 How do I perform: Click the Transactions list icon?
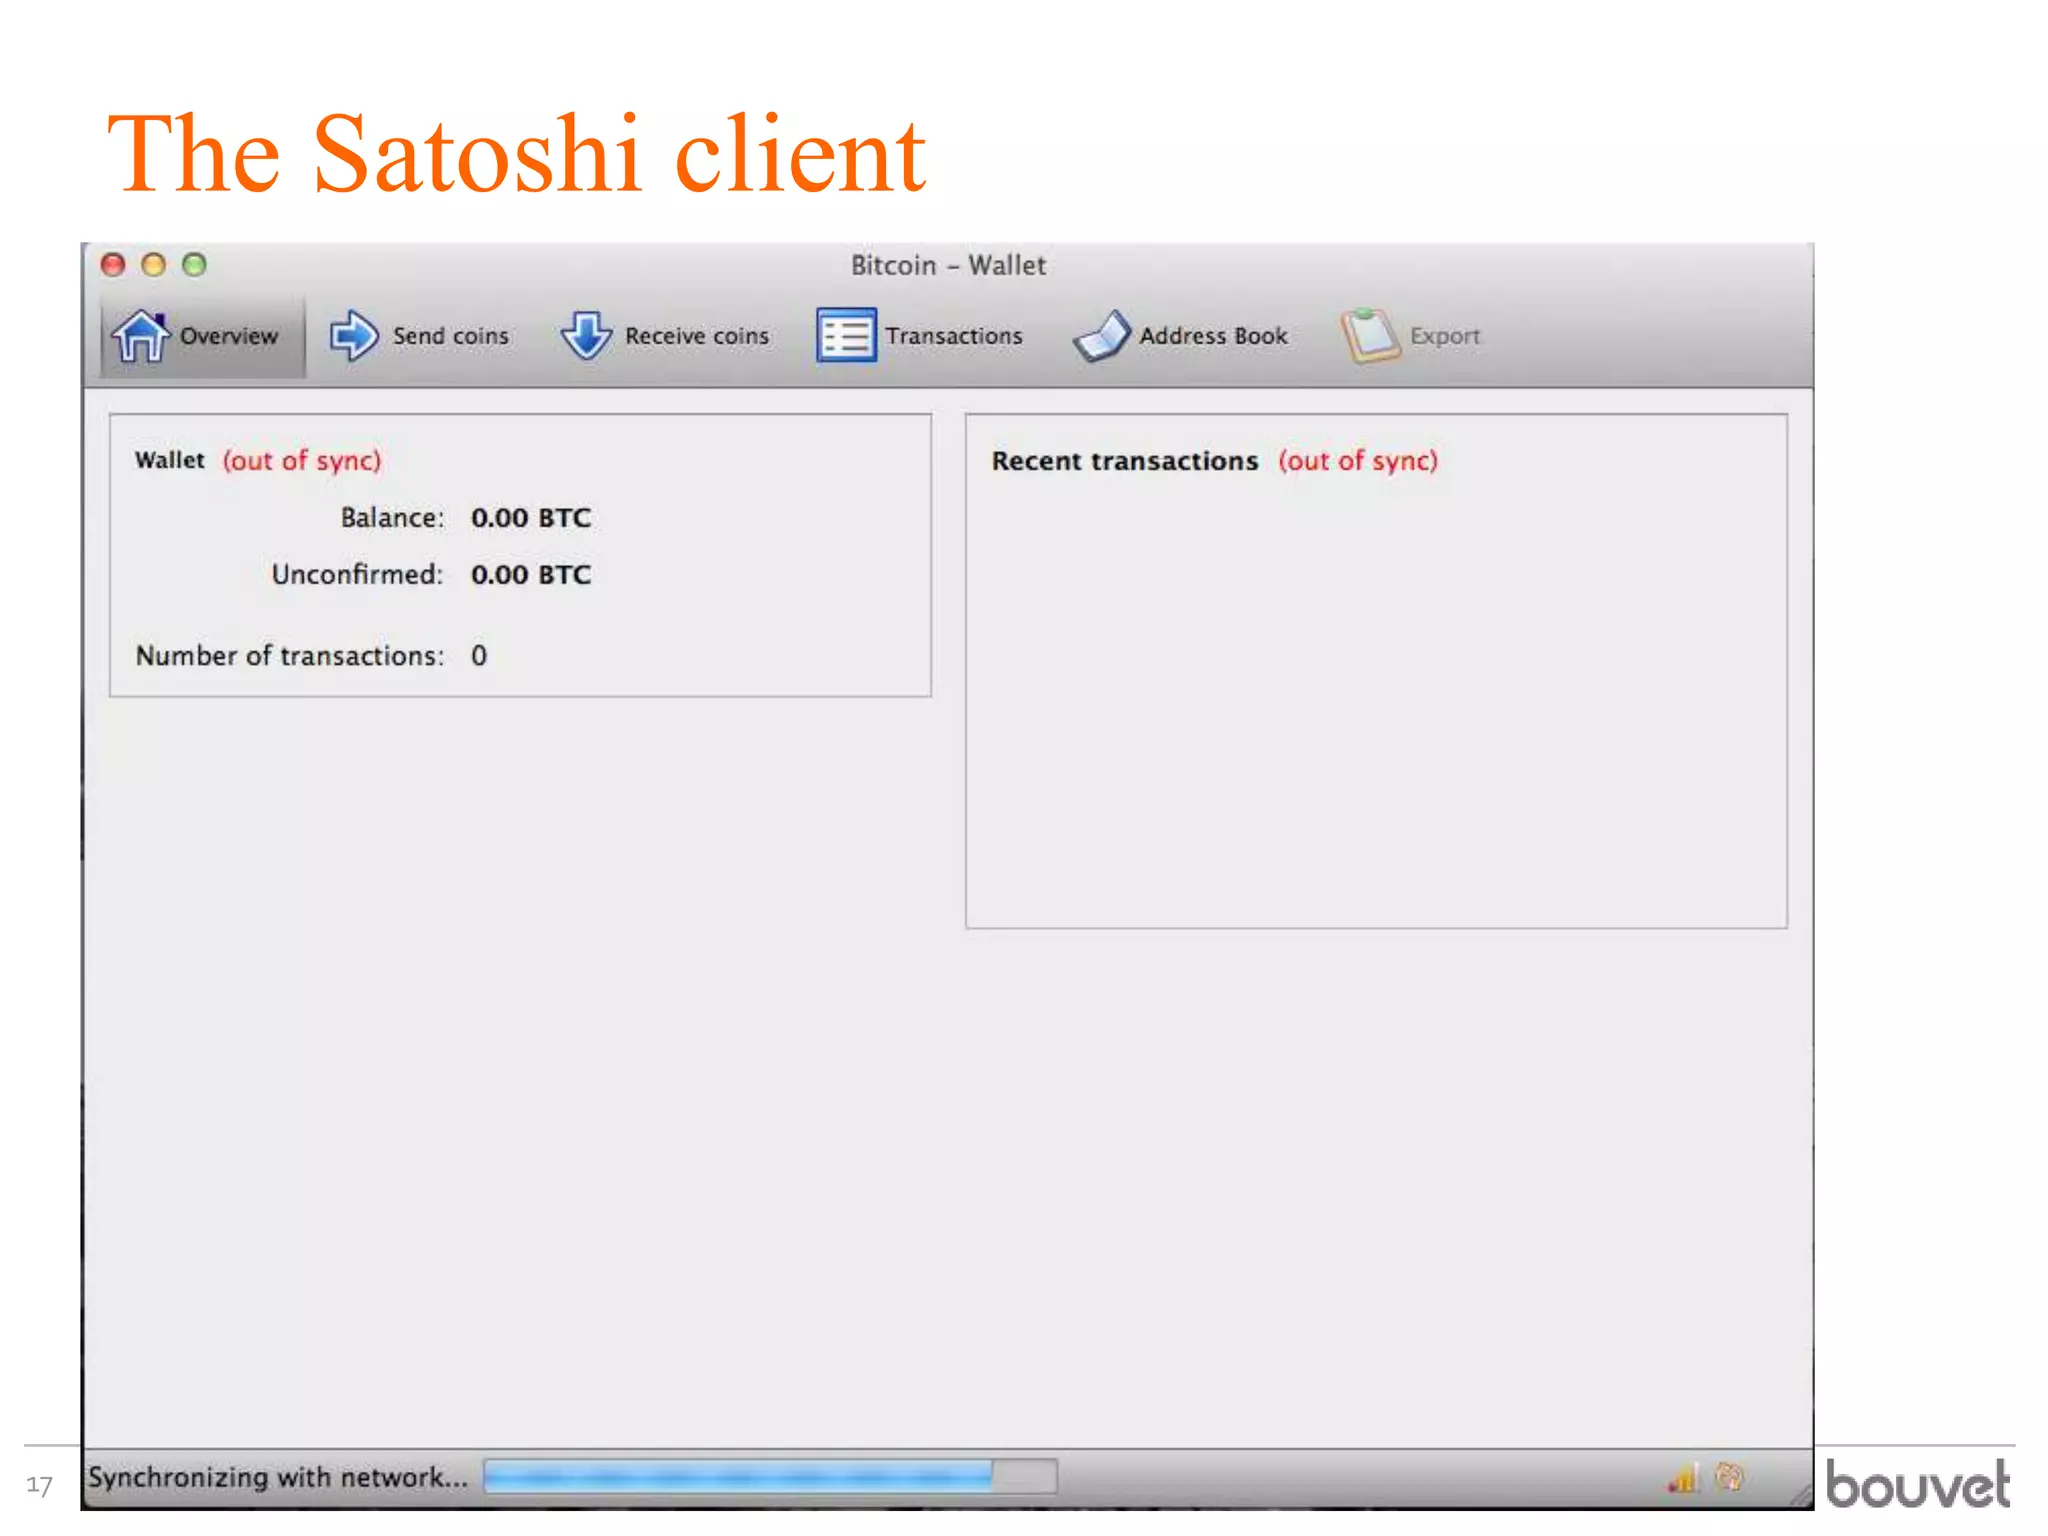(x=846, y=335)
